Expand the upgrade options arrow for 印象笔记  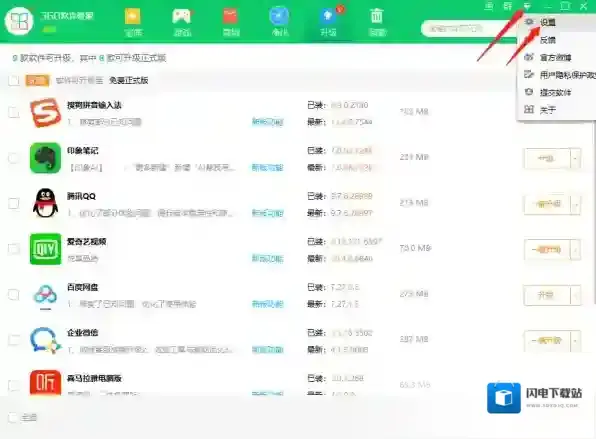tap(575, 158)
